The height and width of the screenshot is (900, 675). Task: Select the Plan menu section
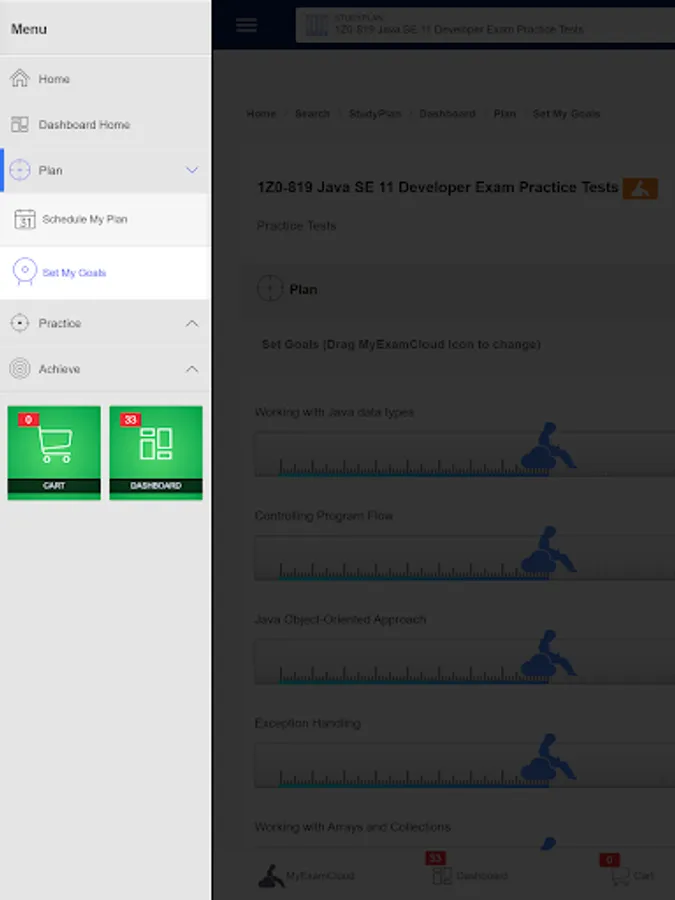tap(105, 170)
